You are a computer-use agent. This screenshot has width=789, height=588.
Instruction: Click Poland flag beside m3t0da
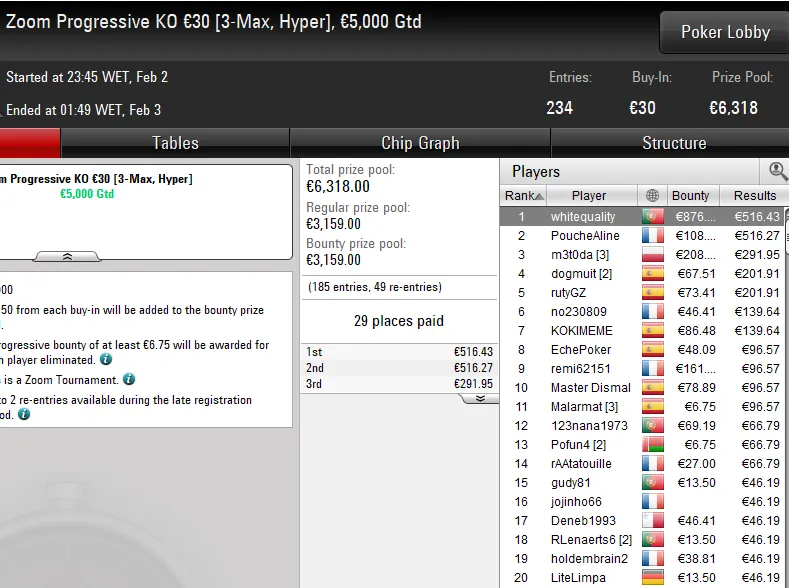point(652,255)
